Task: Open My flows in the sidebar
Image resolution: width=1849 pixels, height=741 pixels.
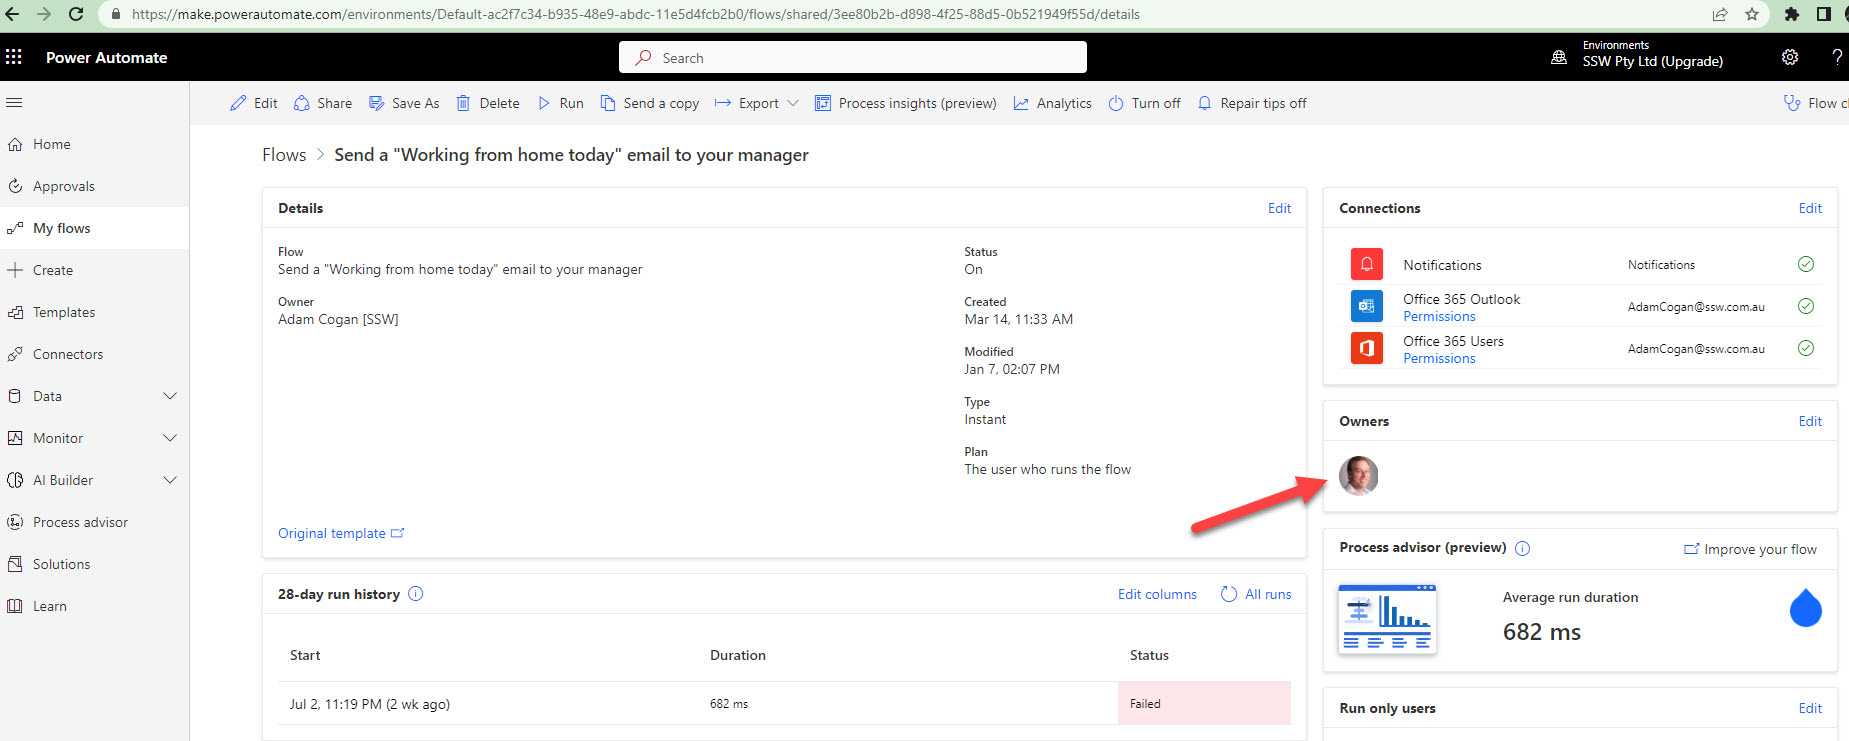Action: tap(61, 228)
